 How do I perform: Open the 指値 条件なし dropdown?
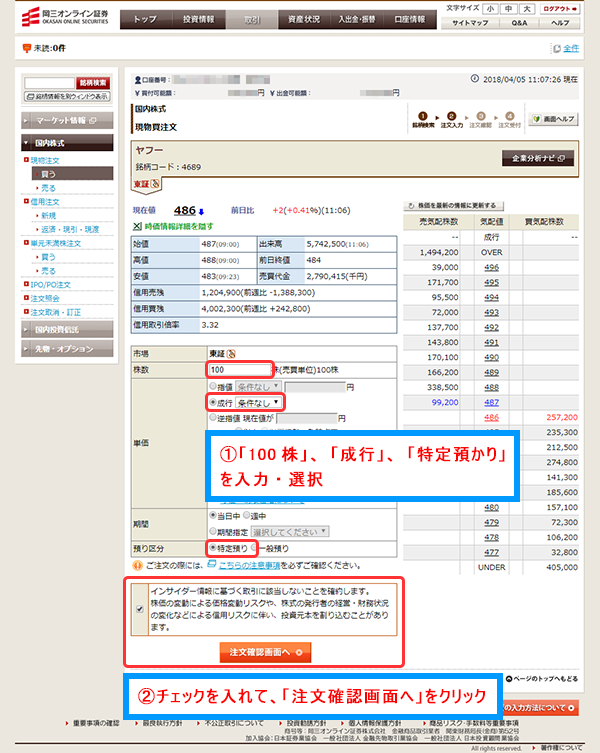pos(258,387)
